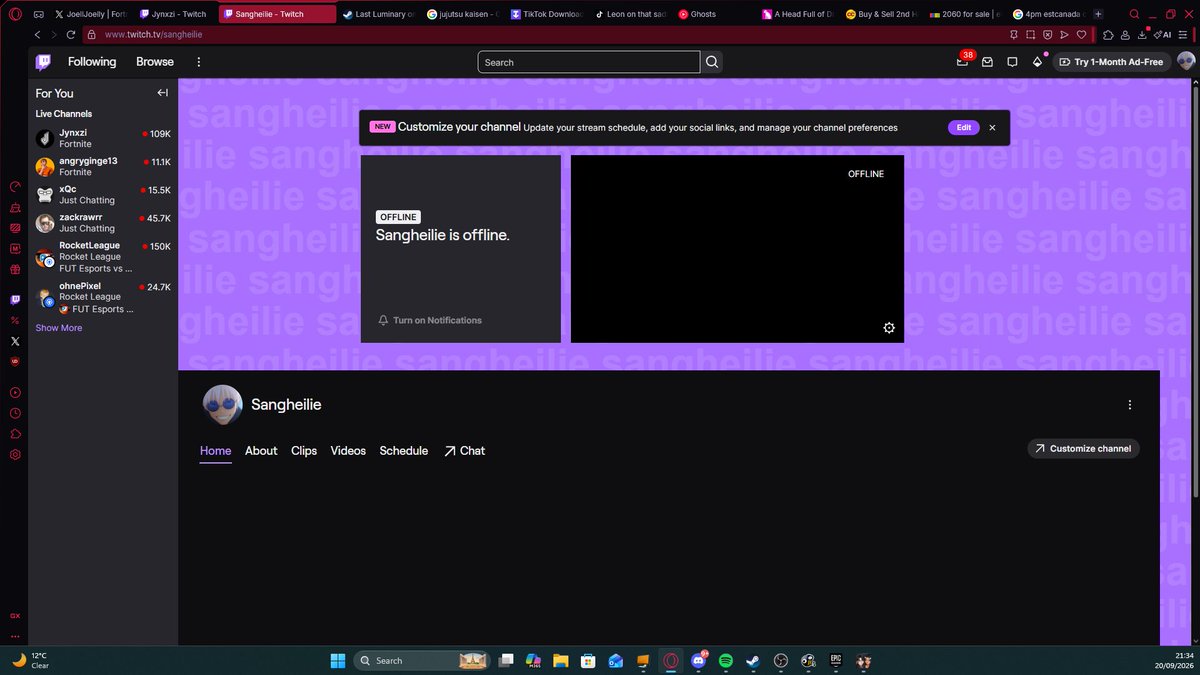Open Twitch panel in Opera sidebar
The height and width of the screenshot is (675, 1200).
pyautogui.click(x=15, y=299)
